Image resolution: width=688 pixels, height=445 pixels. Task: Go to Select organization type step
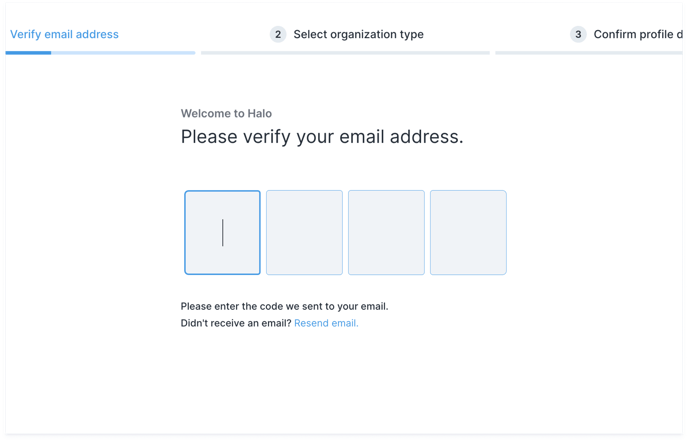[x=358, y=34]
